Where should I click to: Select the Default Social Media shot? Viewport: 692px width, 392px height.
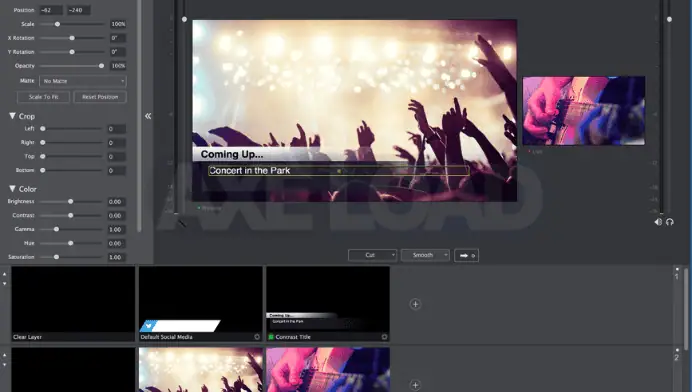(x=201, y=304)
